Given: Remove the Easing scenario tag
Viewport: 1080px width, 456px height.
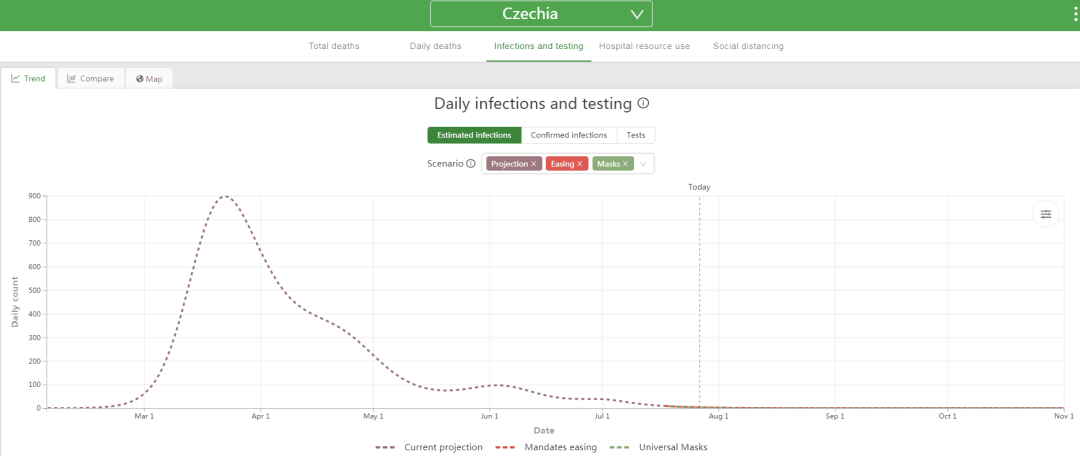Looking at the screenshot, I should click(x=580, y=164).
